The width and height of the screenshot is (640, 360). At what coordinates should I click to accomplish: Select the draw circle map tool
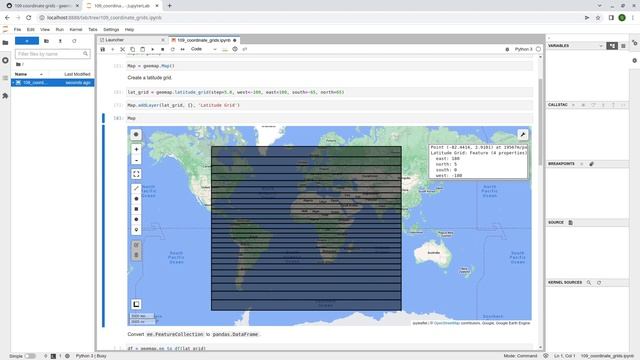point(136,219)
